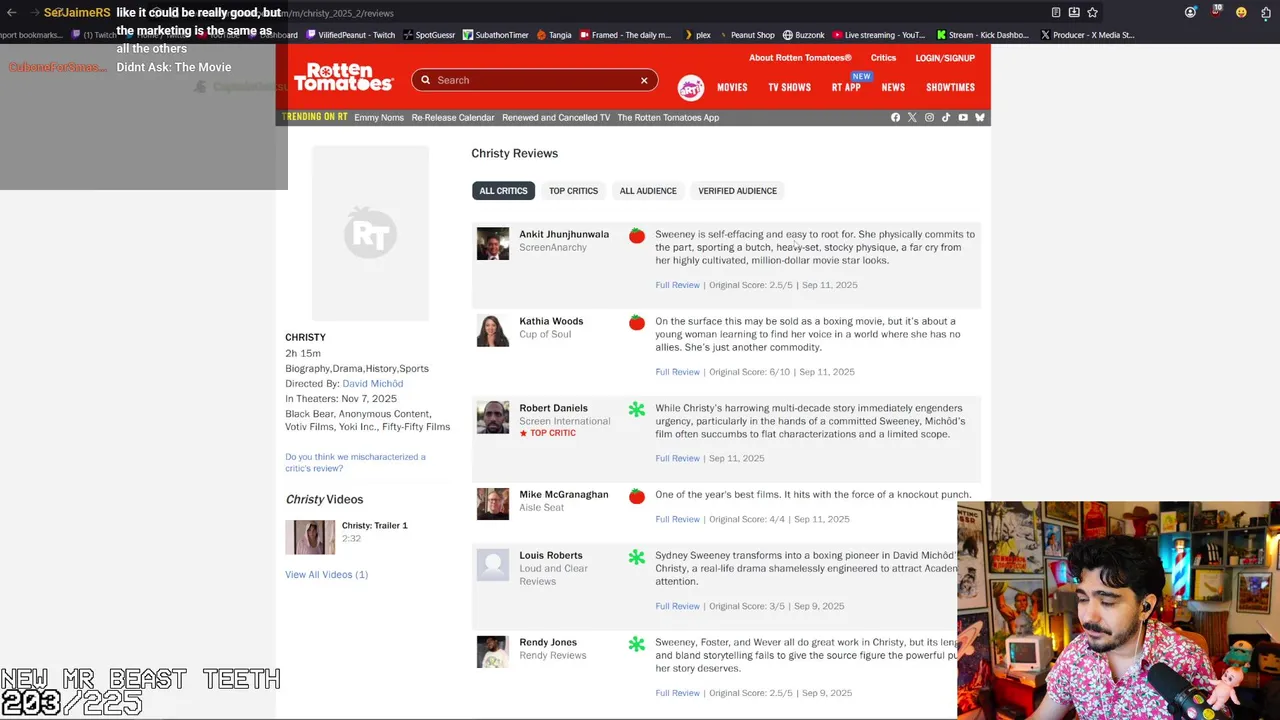Clear the search field with the X

[644, 80]
